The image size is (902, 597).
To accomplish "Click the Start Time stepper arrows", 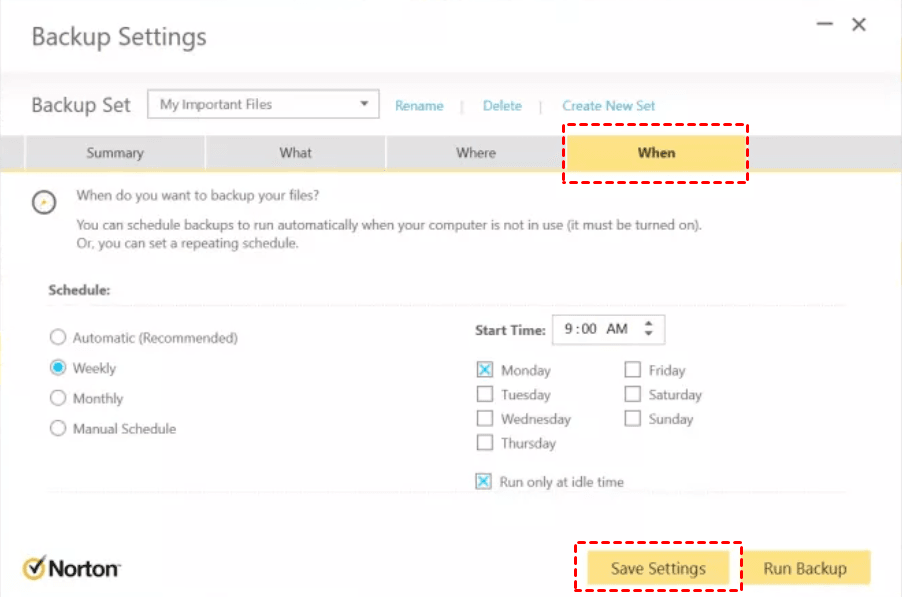I will pos(649,329).
